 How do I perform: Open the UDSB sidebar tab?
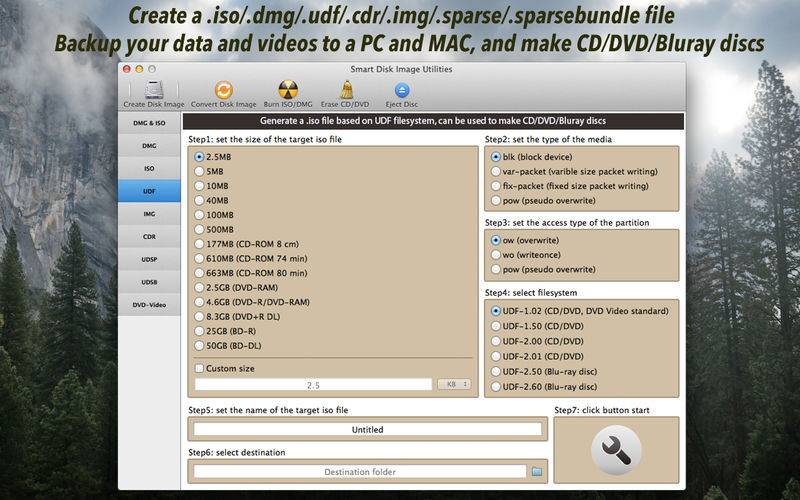click(x=149, y=282)
